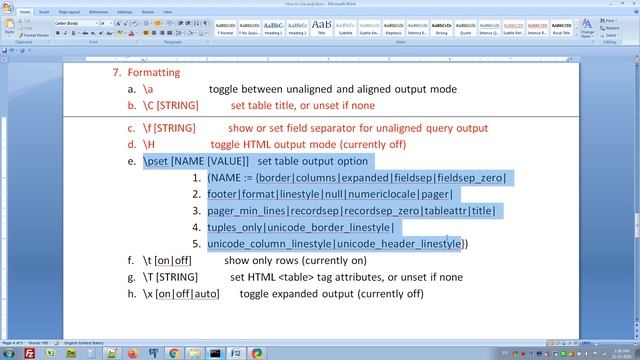Apply the No Spacing style
Viewport: 640px width, 360px height.
click(x=249, y=28)
